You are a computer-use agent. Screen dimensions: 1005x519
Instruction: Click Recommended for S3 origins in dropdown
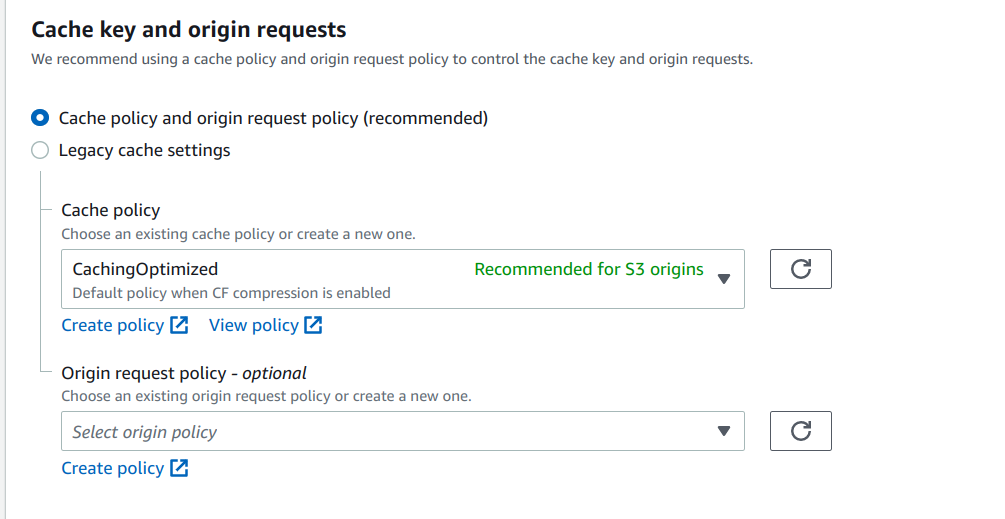pos(588,269)
